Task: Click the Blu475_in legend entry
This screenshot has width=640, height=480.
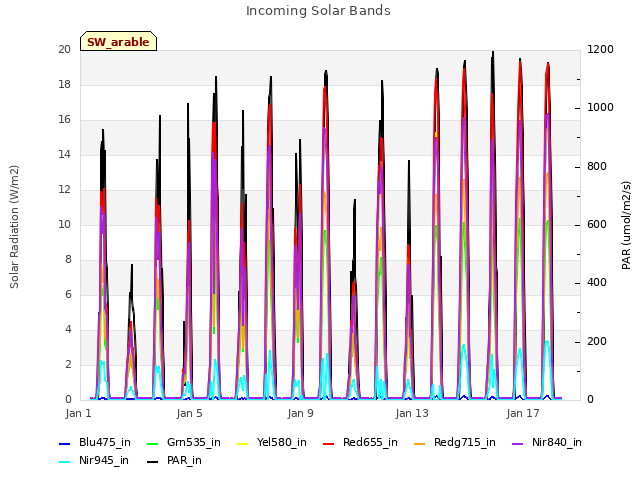Action: 95,442
